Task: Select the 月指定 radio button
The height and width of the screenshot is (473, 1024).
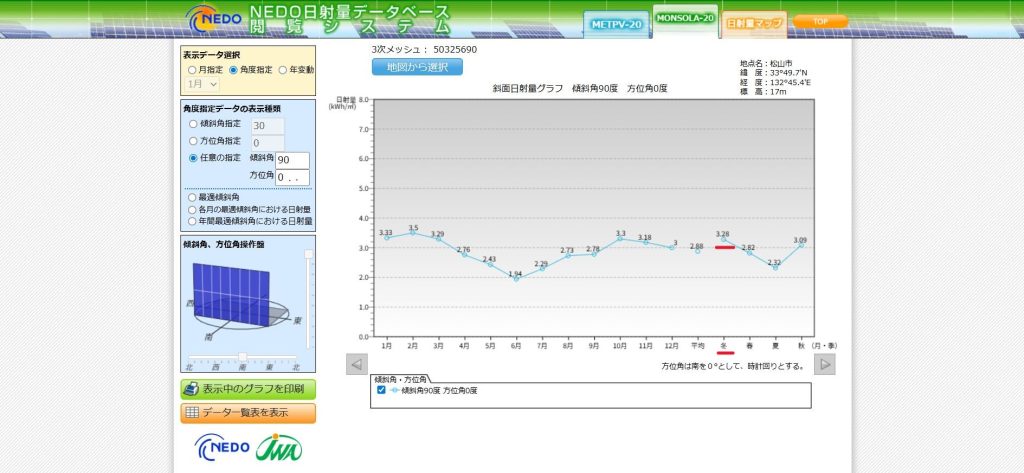Action: 191,71
